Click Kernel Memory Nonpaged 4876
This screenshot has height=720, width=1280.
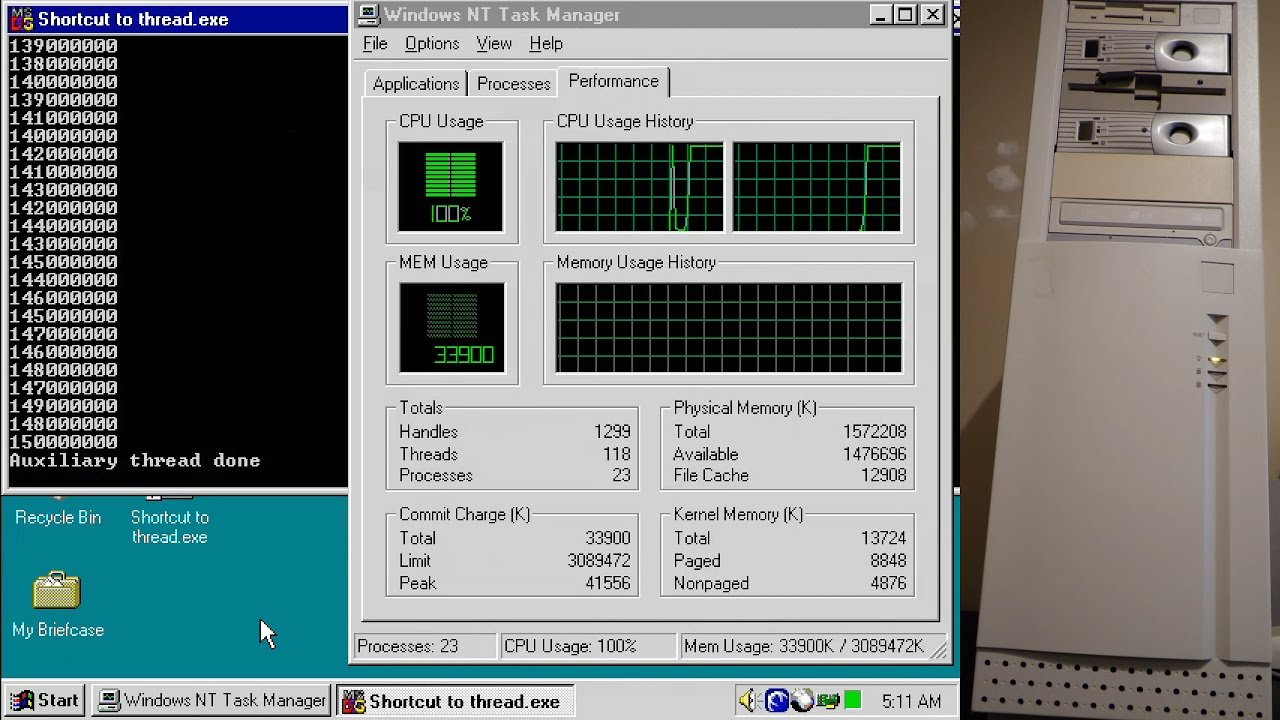(x=888, y=583)
